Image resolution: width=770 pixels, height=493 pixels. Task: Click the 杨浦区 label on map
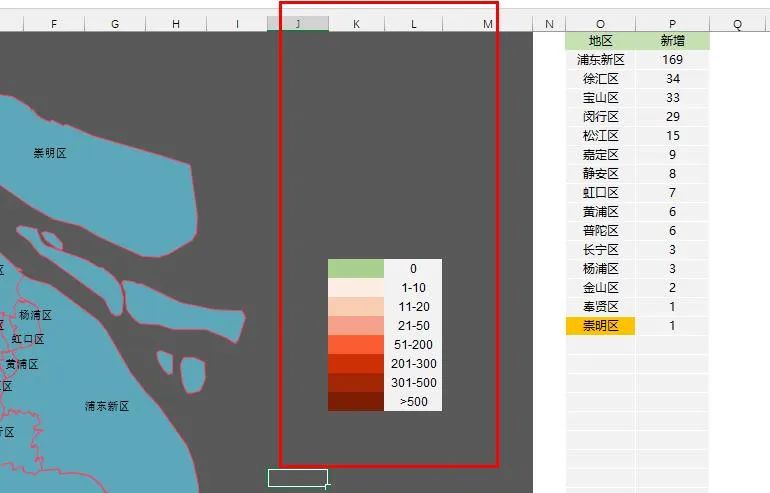coord(35,315)
